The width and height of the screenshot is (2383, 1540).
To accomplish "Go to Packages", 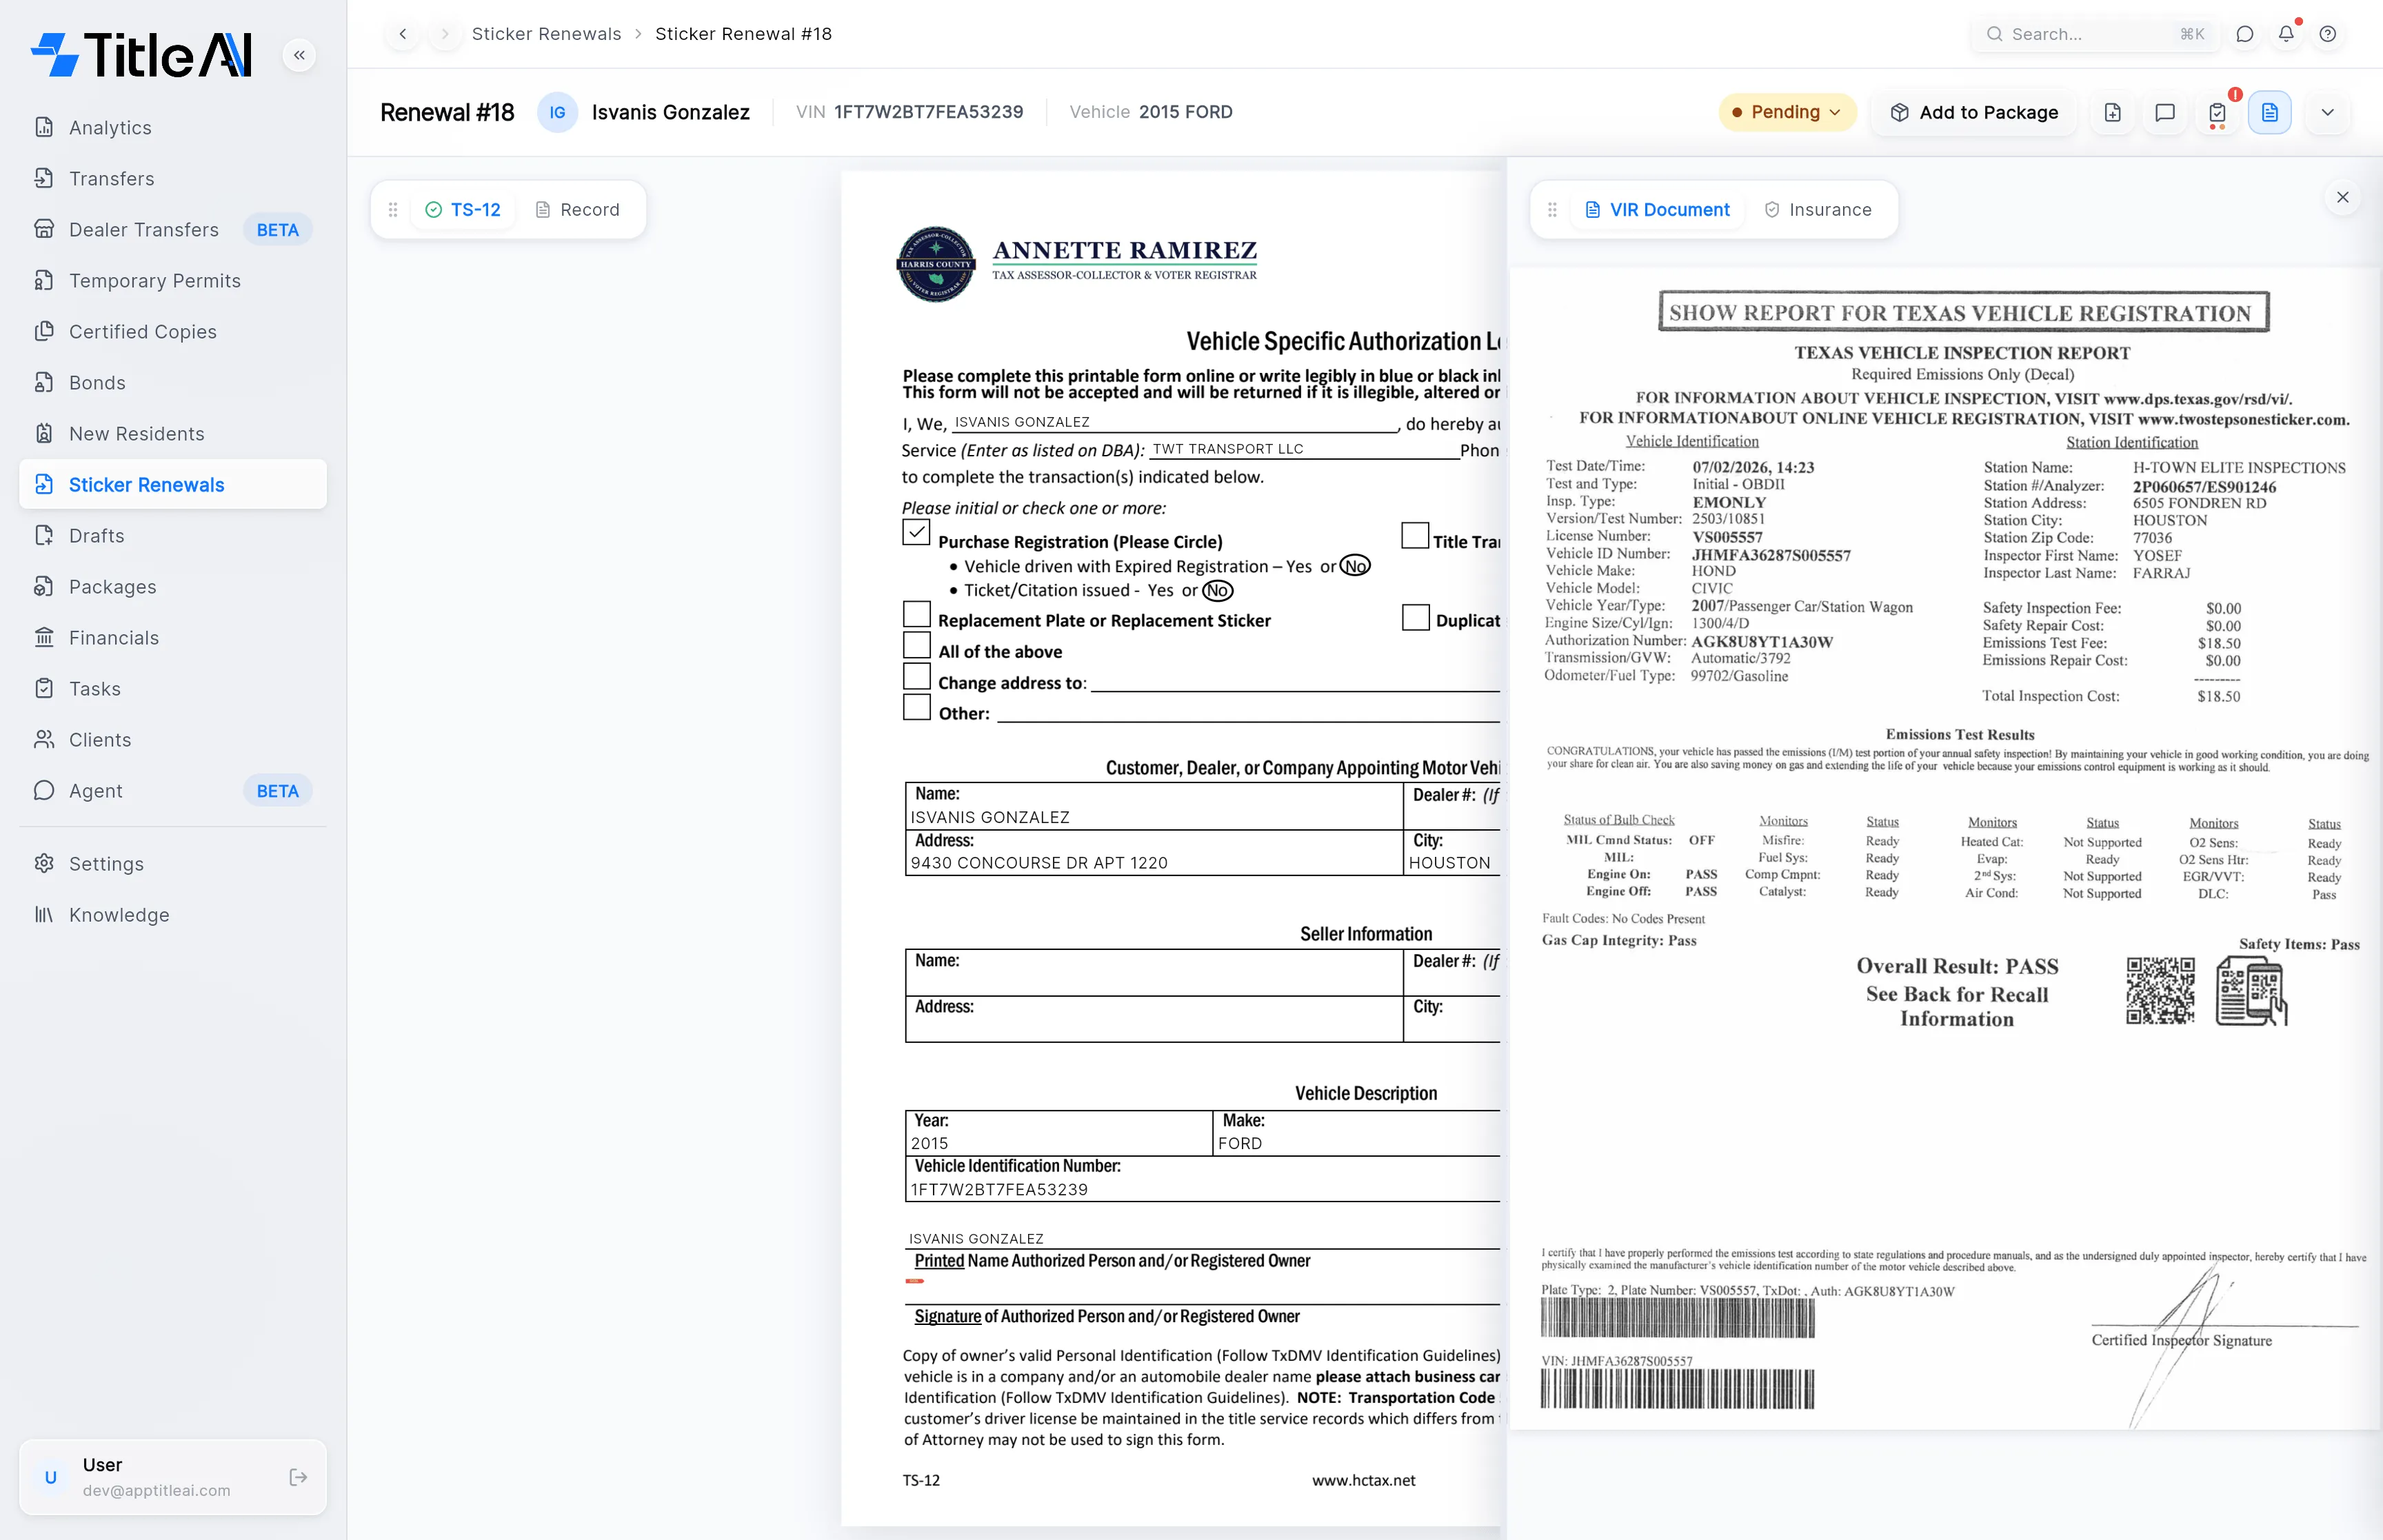I will [x=173, y=586].
